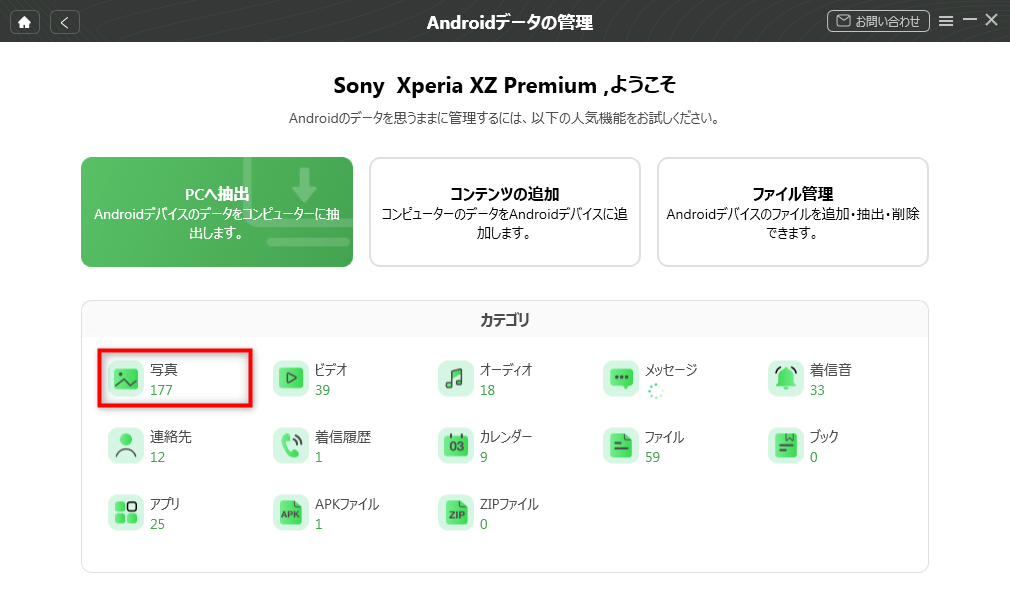Open the ZIPファイル category icon
1010x600 pixels.
pyautogui.click(x=456, y=512)
